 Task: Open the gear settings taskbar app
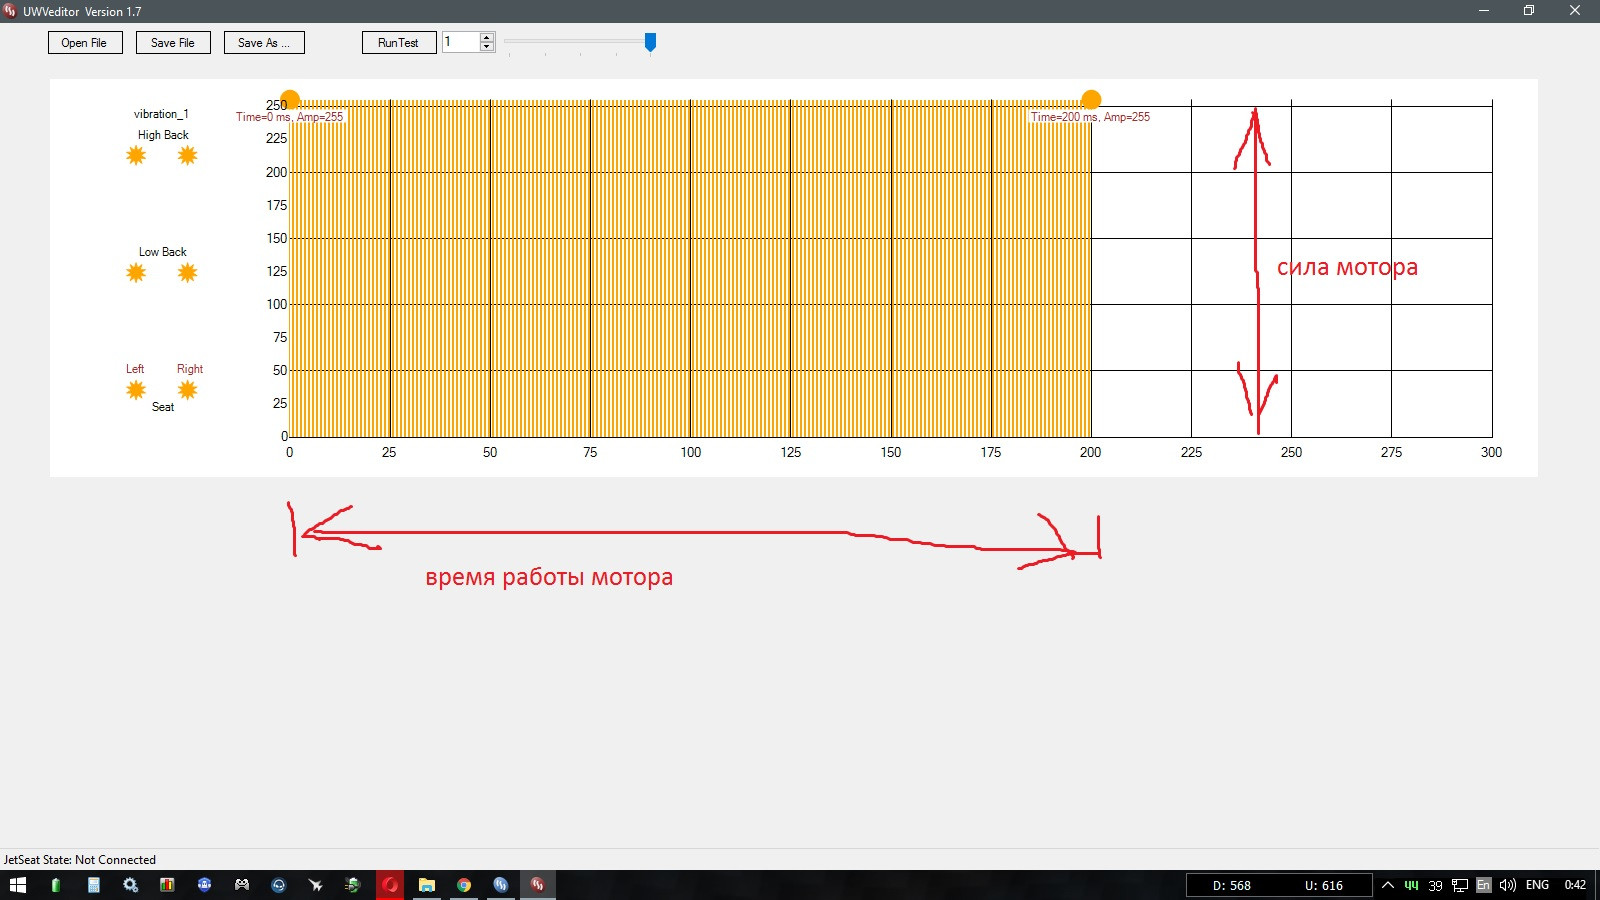[x=130, y=885]
